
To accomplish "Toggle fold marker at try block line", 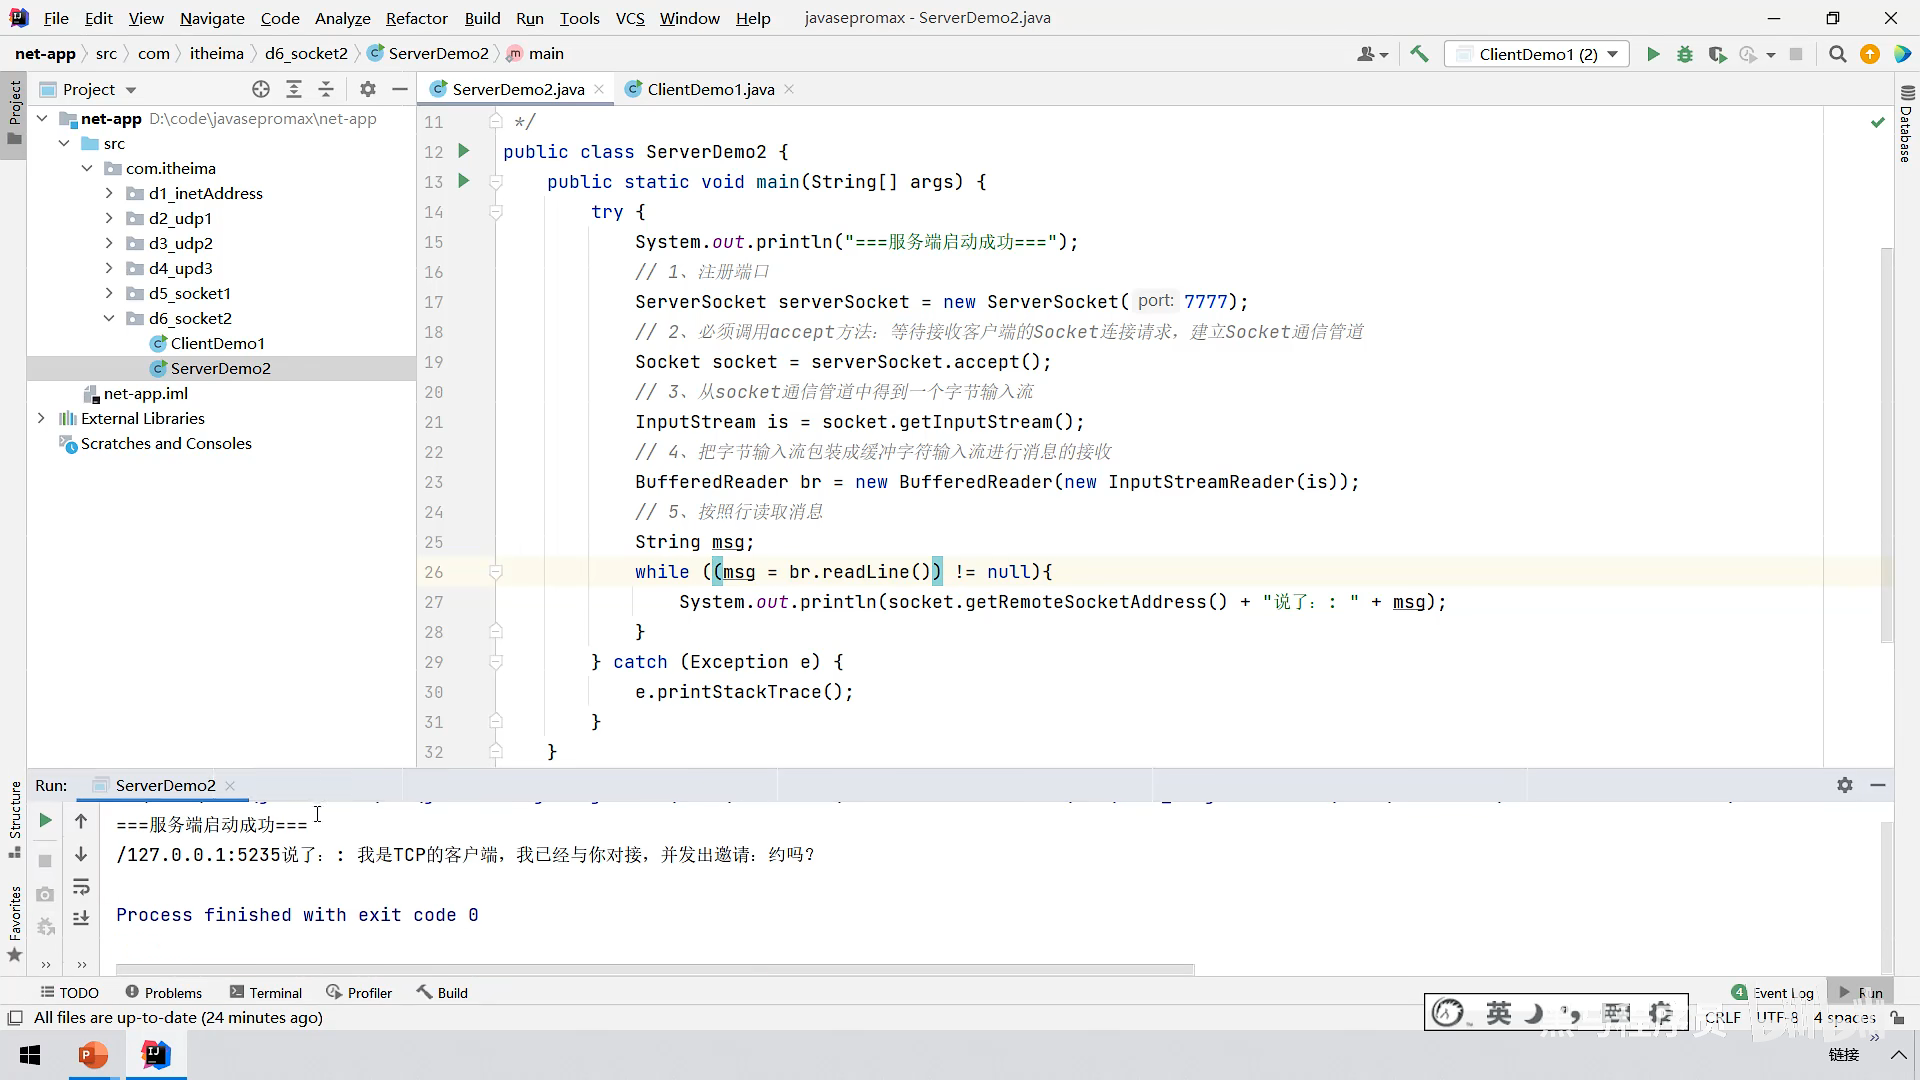I will [x=495, y=212].
